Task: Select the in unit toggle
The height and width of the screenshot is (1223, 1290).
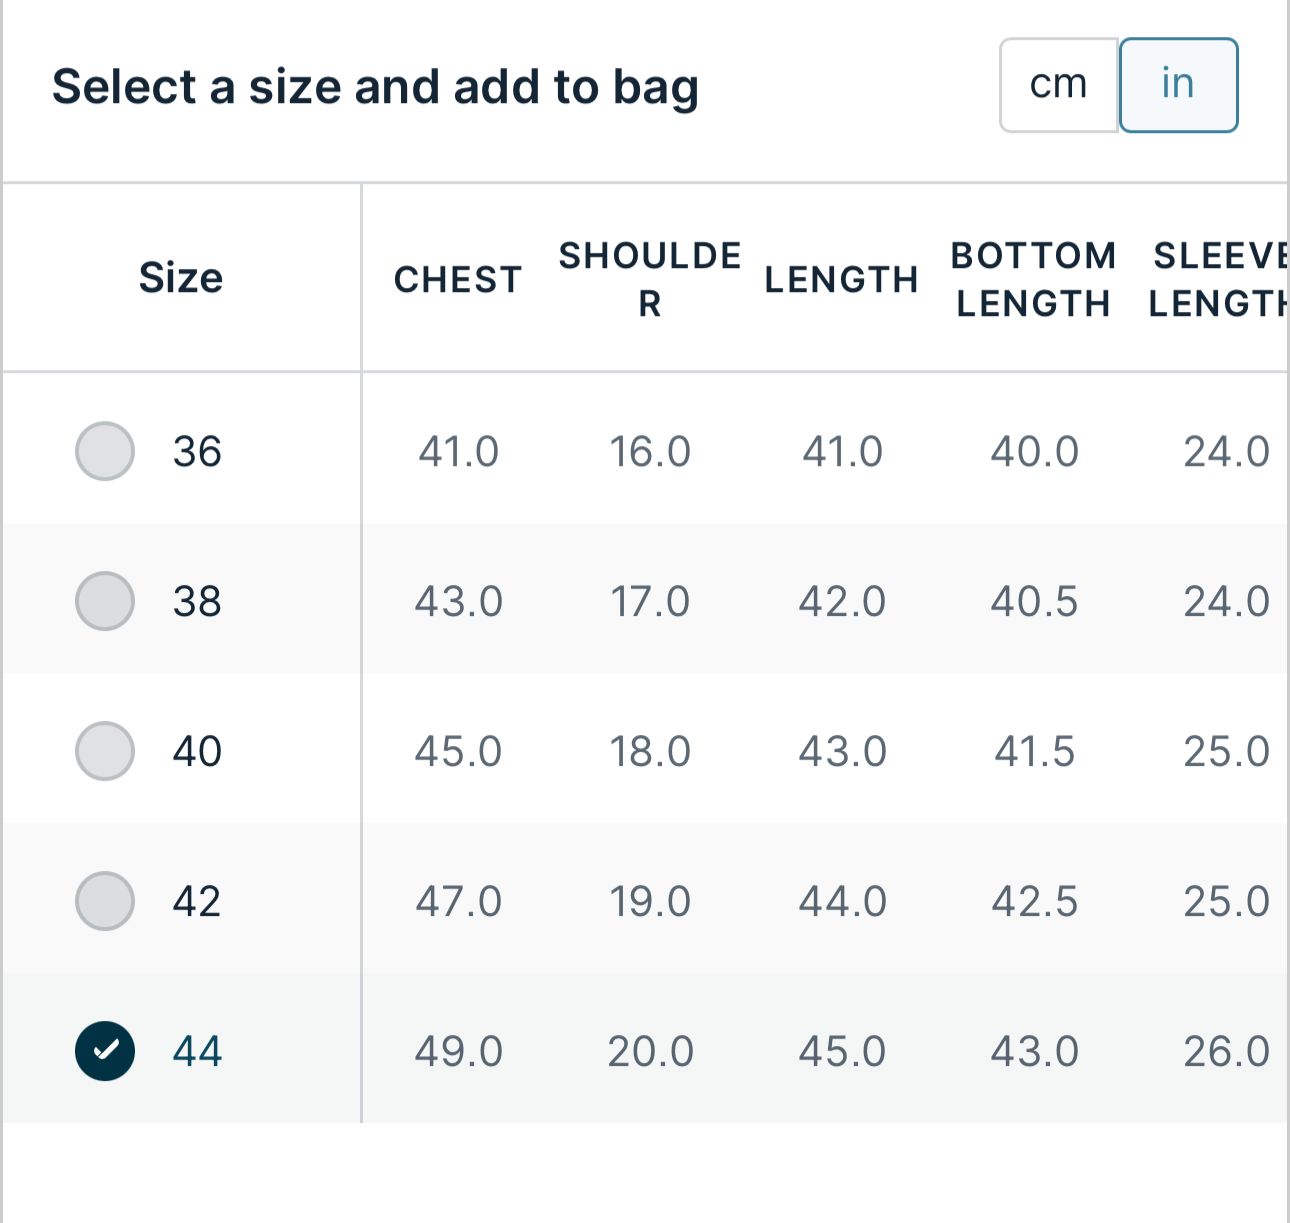Action: pos(1178,85)
